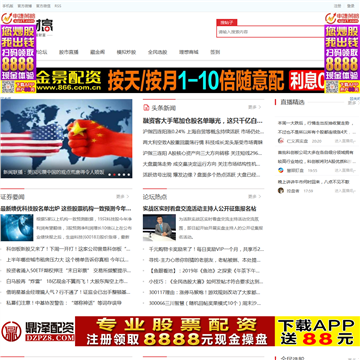Image resolution: width=360 pixels, height=360 pixels.
Task: Select the red 搜帖子 search tab
Action: (x=227, y=22)
